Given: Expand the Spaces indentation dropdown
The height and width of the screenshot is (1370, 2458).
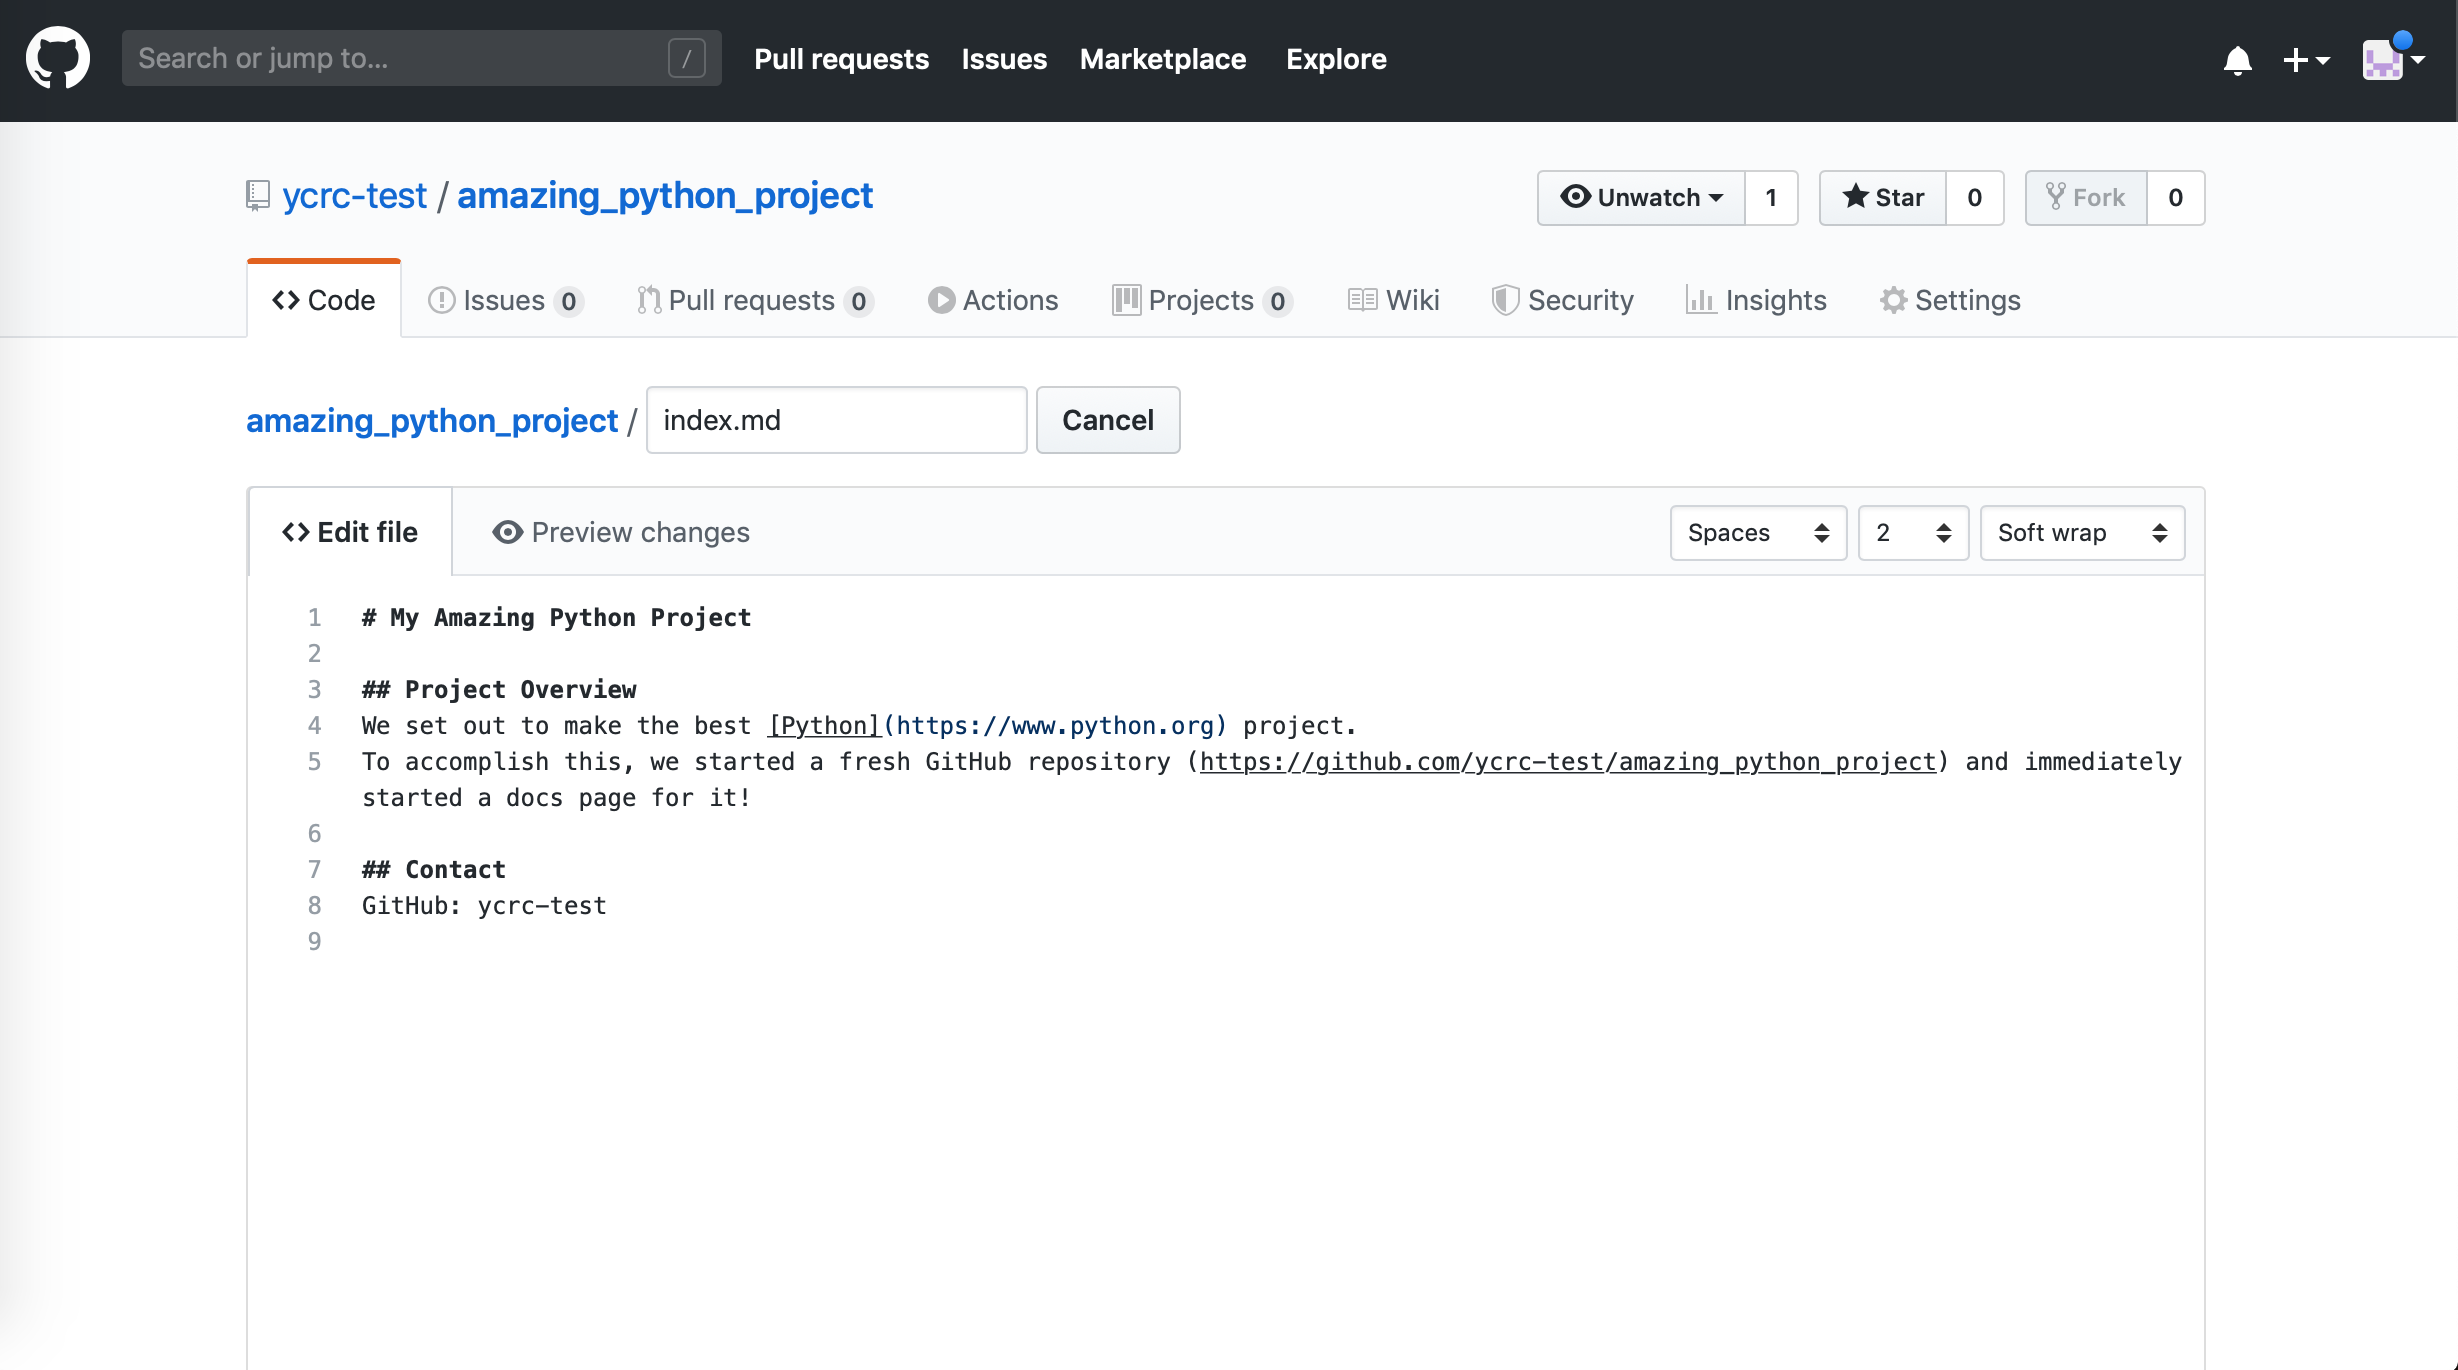Looking at the screenshot, I should (1756, 533).
